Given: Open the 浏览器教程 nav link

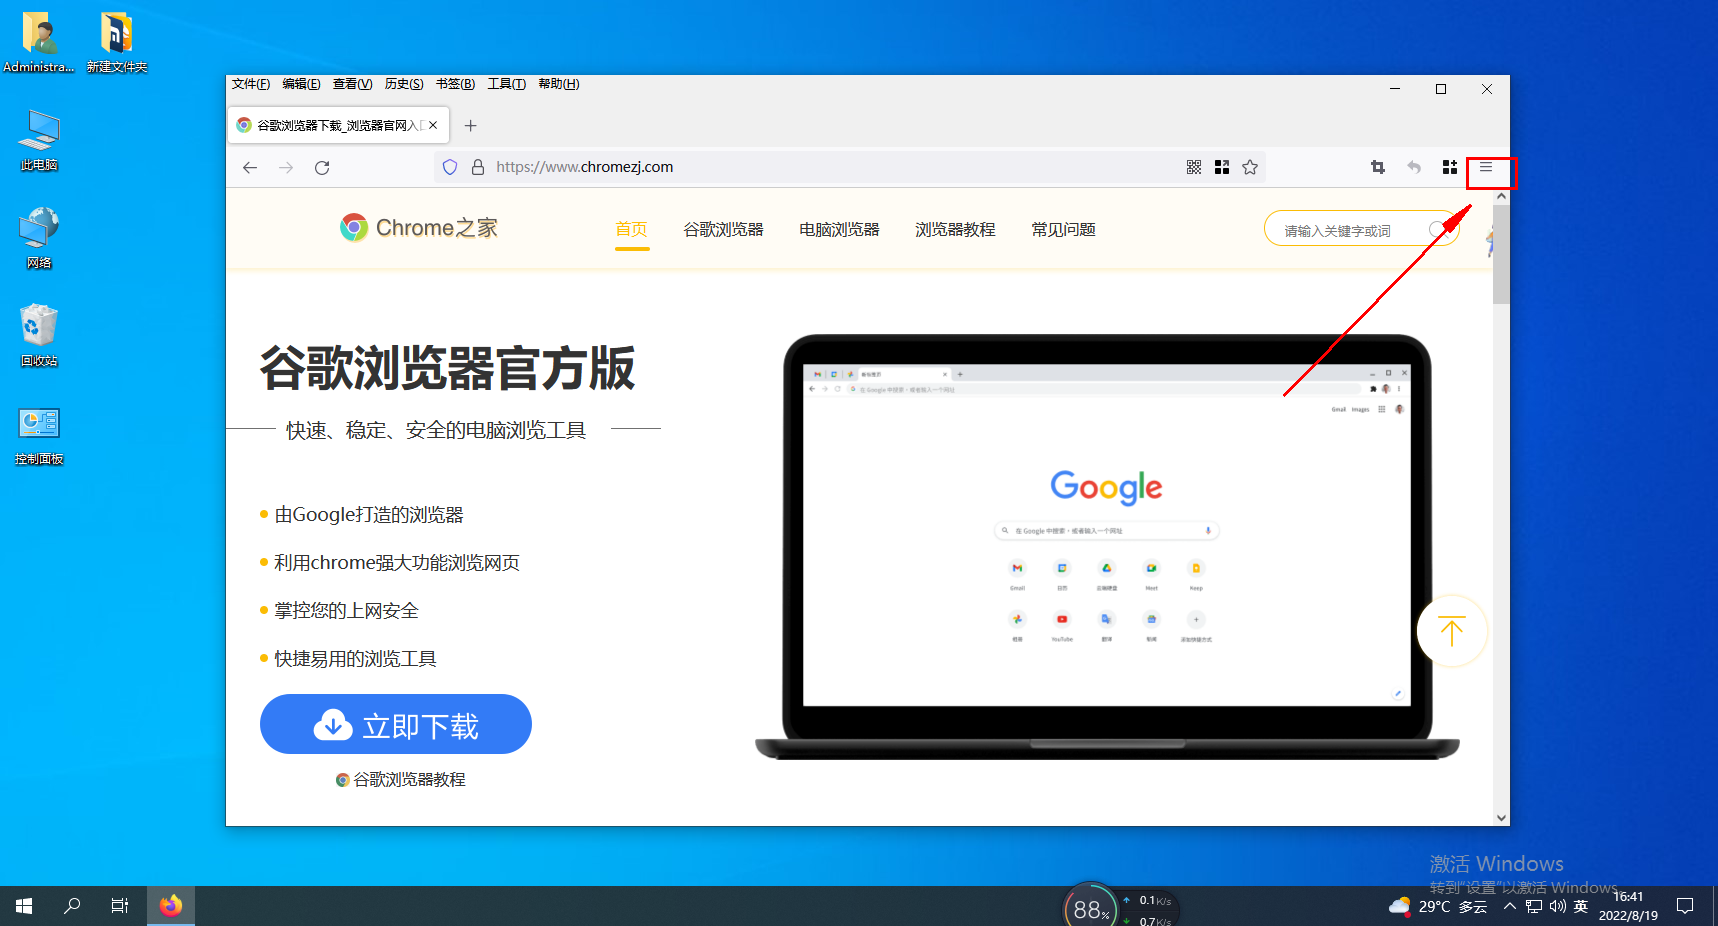Looking at the screenshot, I should coord(956,230).
